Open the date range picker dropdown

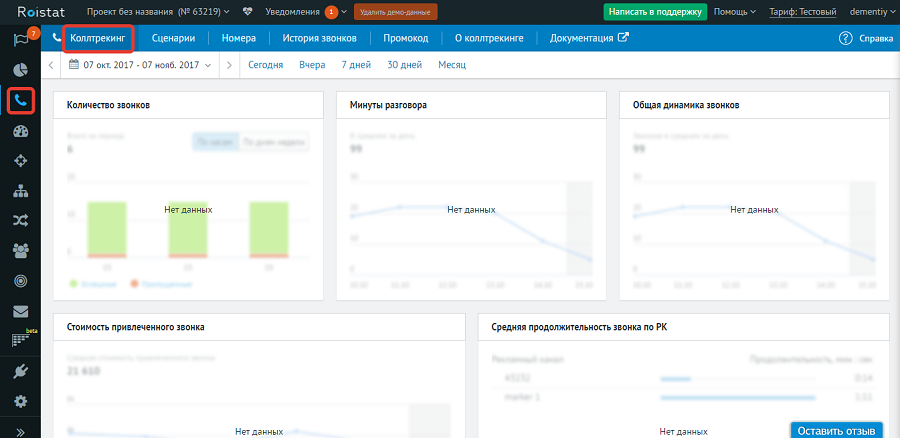[x=136, y=65]
